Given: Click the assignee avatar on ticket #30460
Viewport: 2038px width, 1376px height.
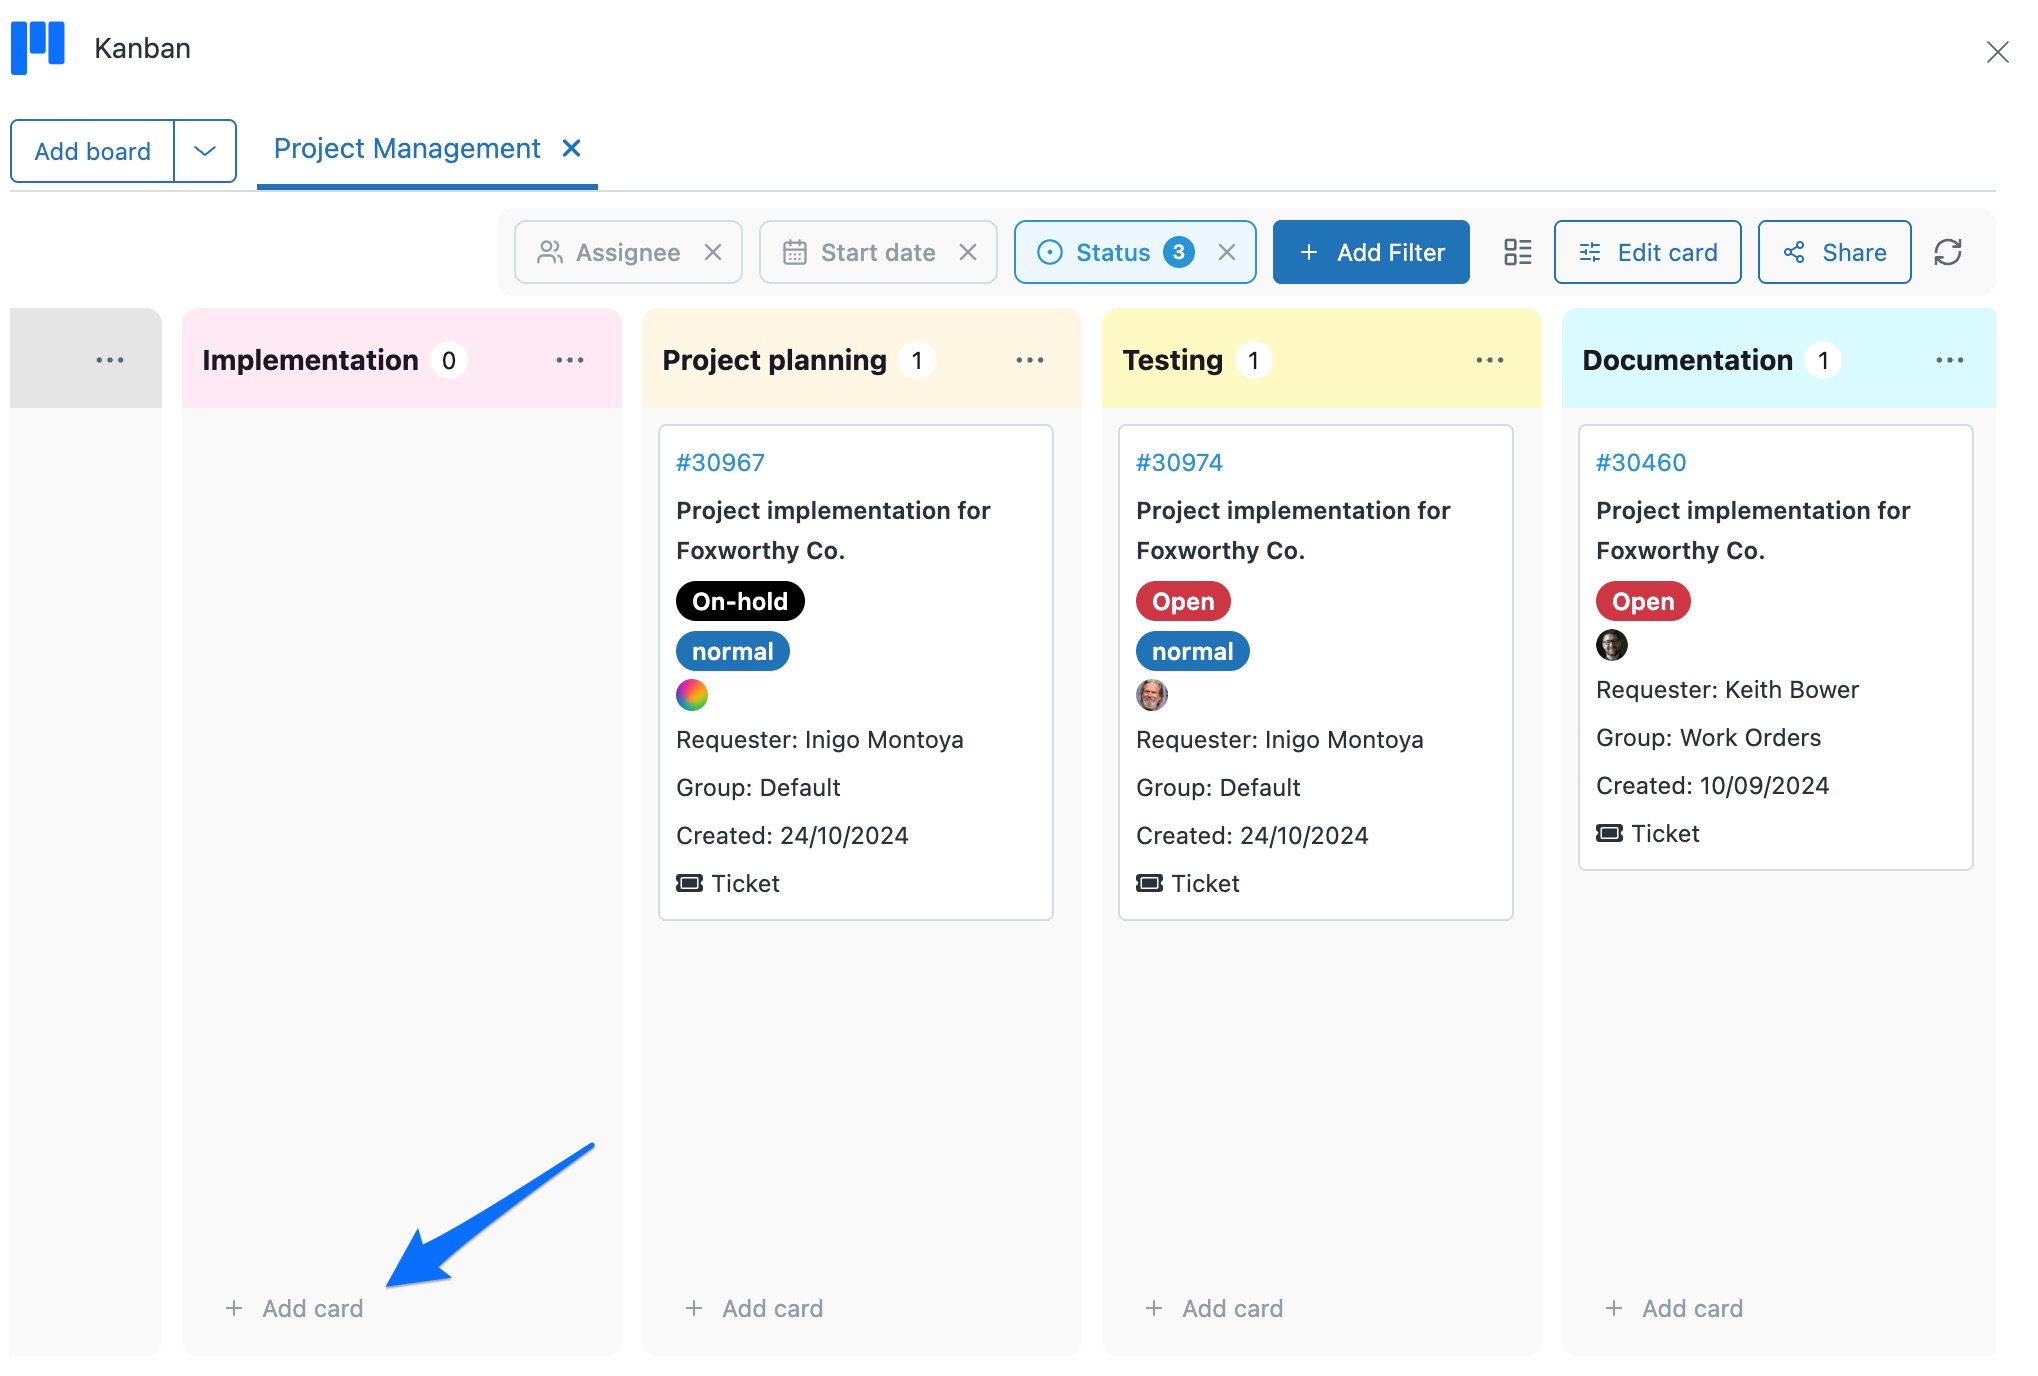Looking at the screenshot, I should click(1612, 645).
